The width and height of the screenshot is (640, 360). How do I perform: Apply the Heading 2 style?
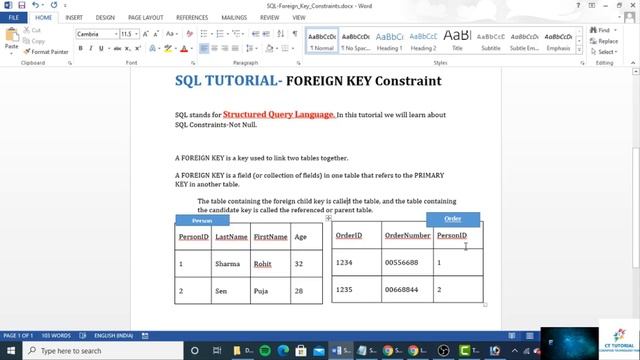click(423, 41)
